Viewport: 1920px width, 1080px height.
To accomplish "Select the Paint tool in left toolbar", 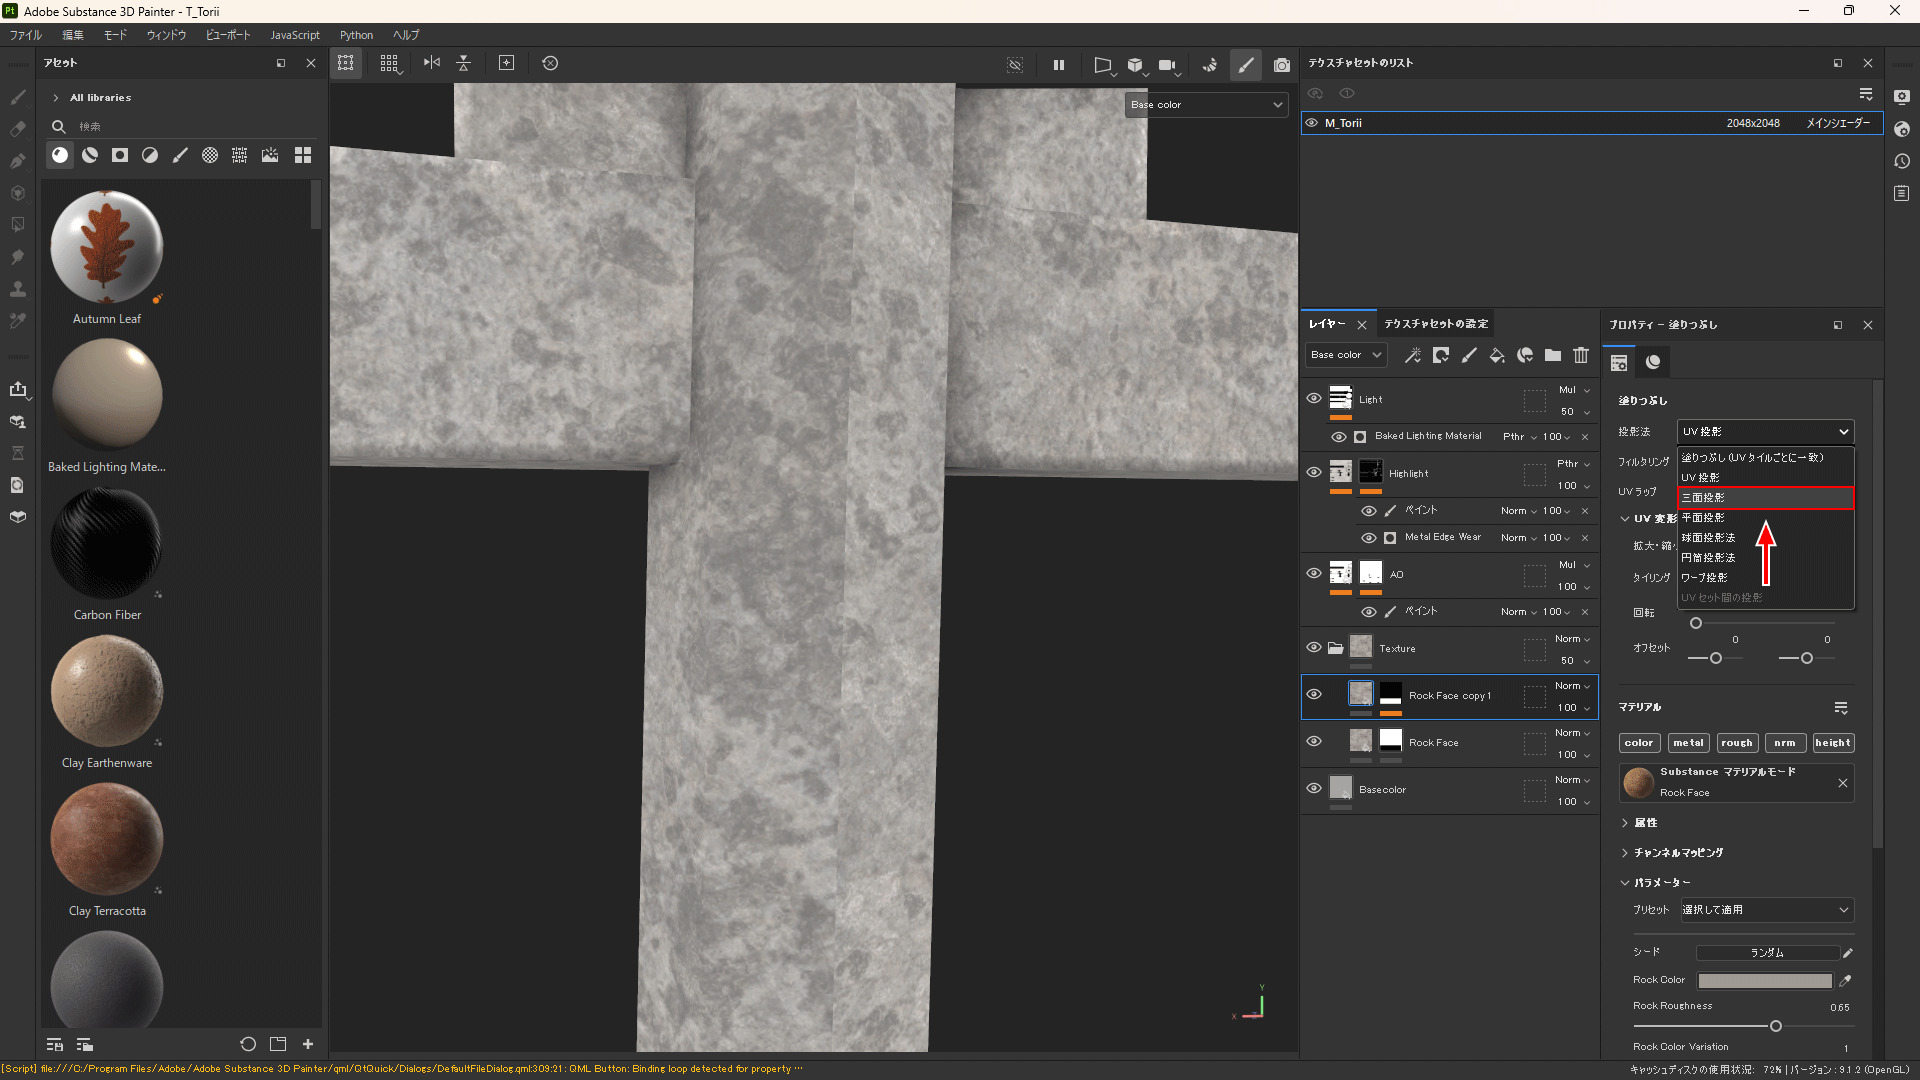I will (18, 97).
